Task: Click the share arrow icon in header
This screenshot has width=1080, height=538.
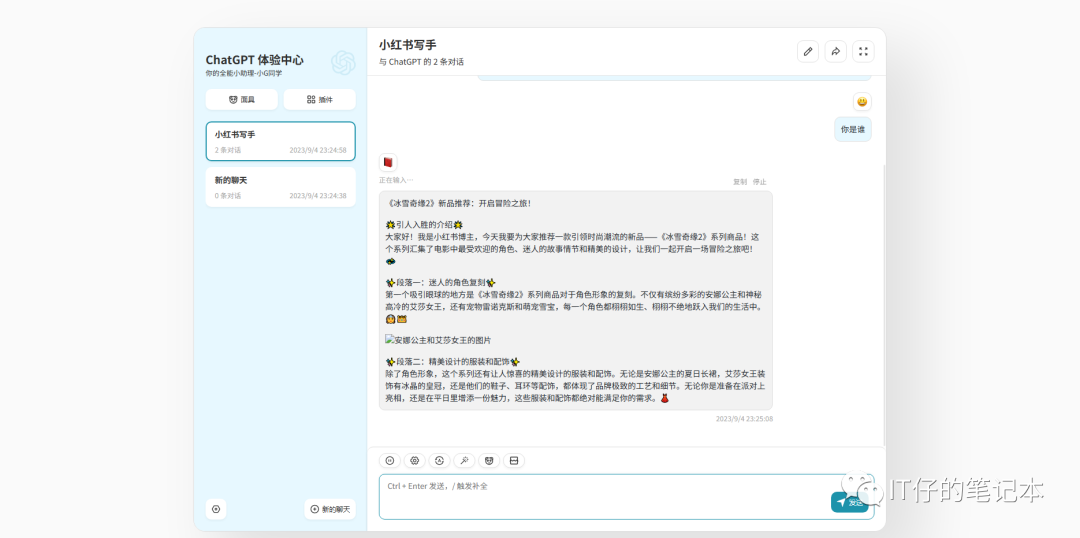Action: 836,52
